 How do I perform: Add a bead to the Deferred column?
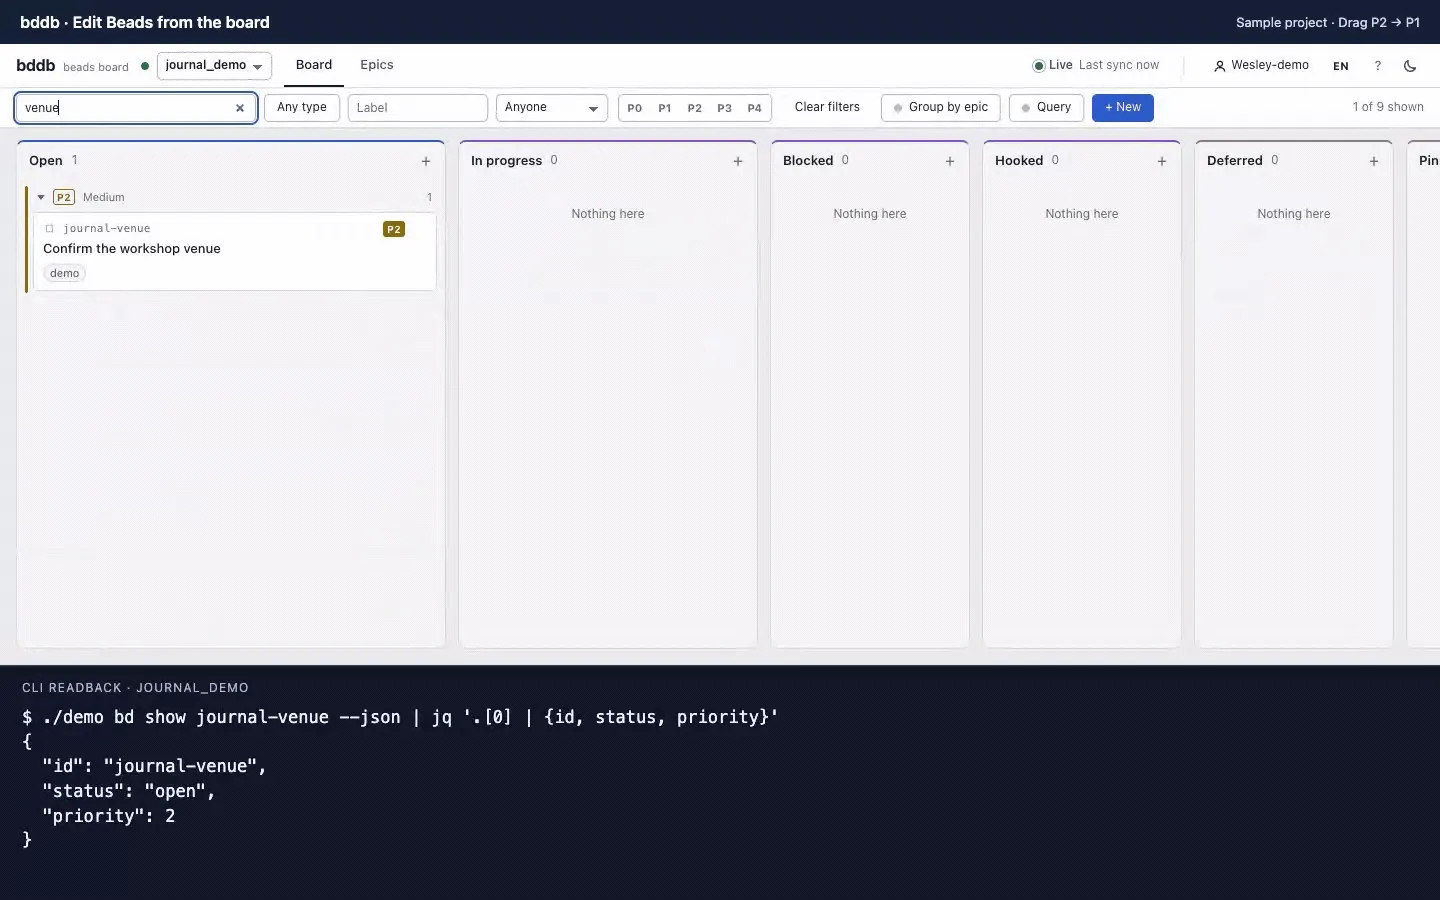click(x=1374, y=161)
